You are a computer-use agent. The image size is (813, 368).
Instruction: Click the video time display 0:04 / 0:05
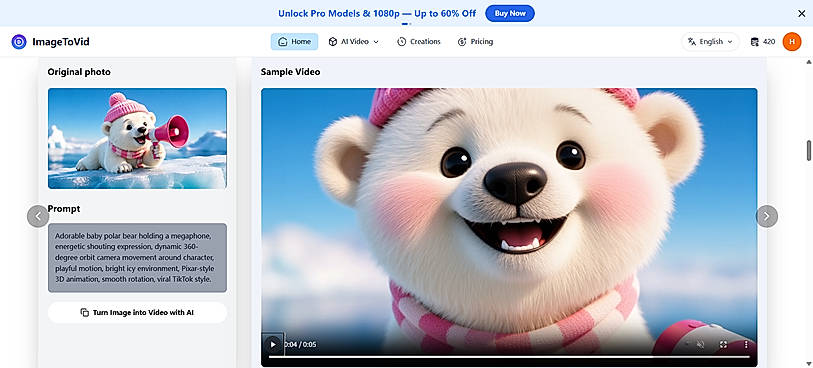click(300, 345)
